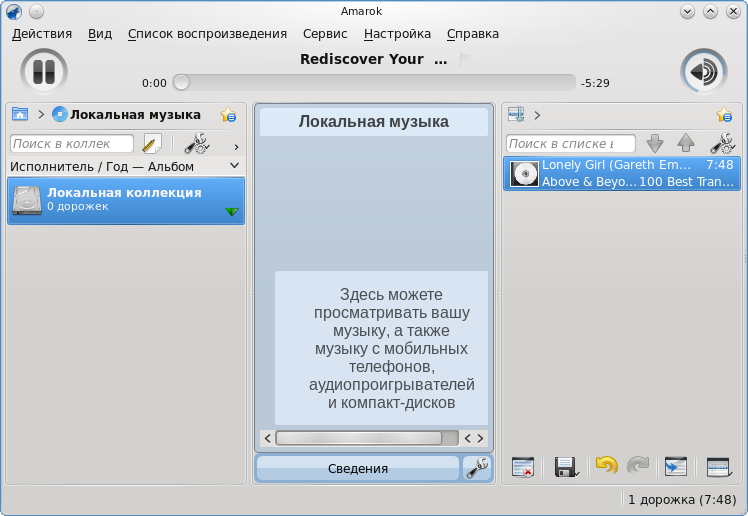Click the playlist search field
This screenshot has width=748, height=516.
pos(571,144)
